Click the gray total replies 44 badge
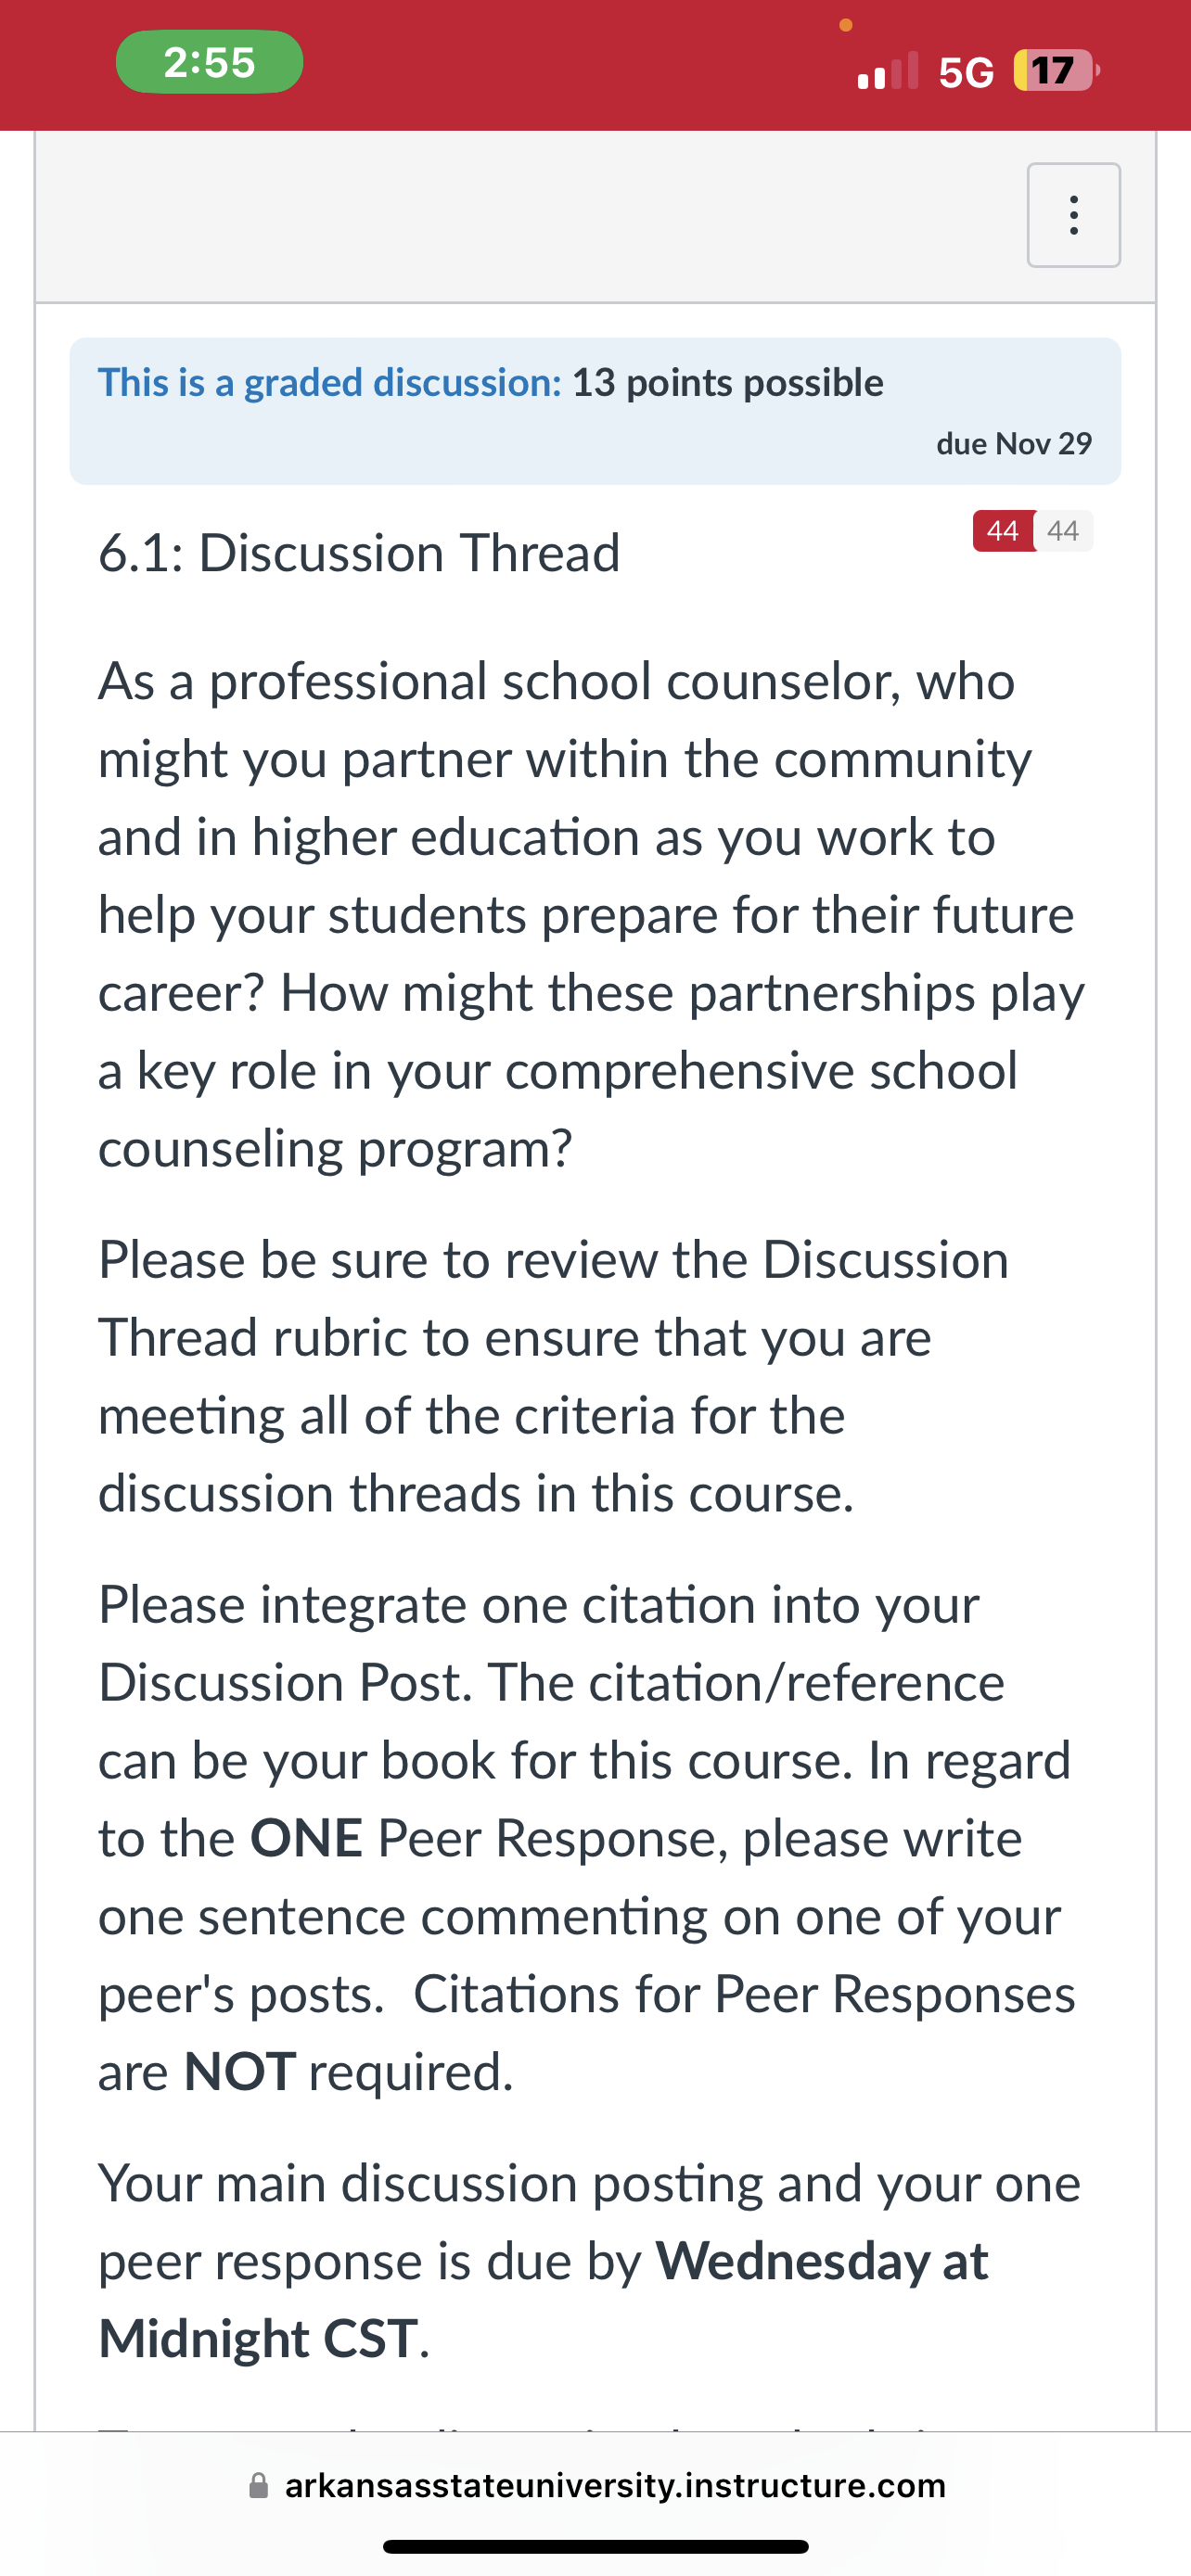1191x2576 pixels. pos(1063,530)
